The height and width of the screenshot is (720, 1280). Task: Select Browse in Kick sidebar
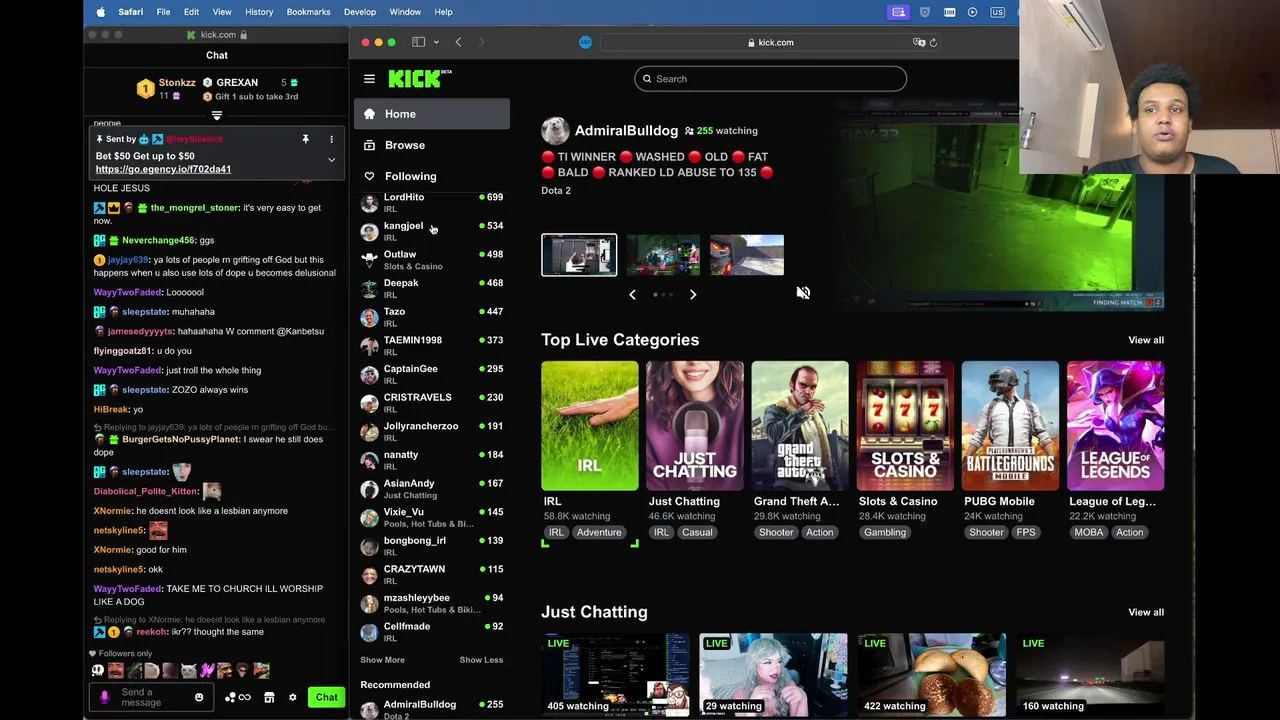coord(432,145)
